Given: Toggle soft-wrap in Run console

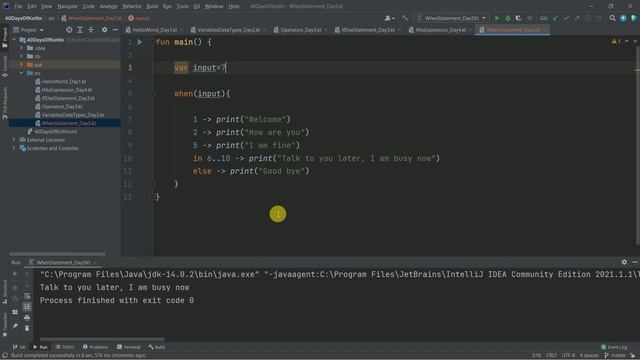Looking at the screenshot, I should (27, 296).
